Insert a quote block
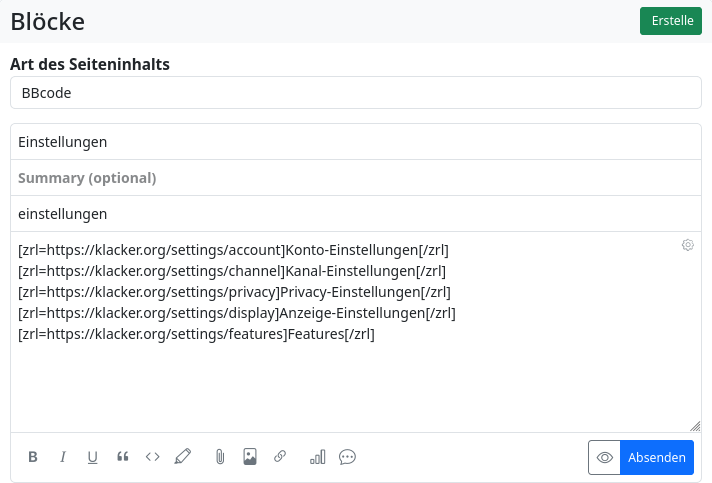 coord(123,457)
